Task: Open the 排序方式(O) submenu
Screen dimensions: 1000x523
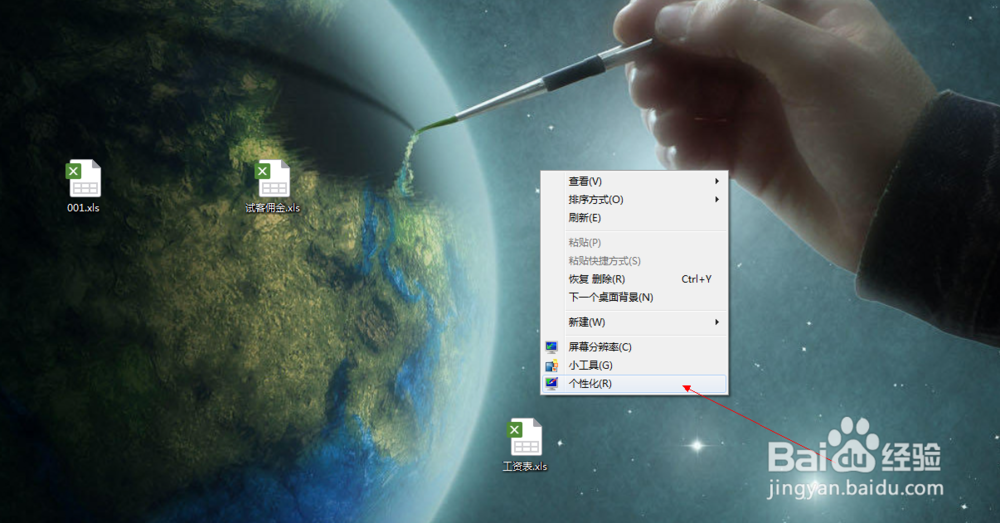Action: click(634, 200)
